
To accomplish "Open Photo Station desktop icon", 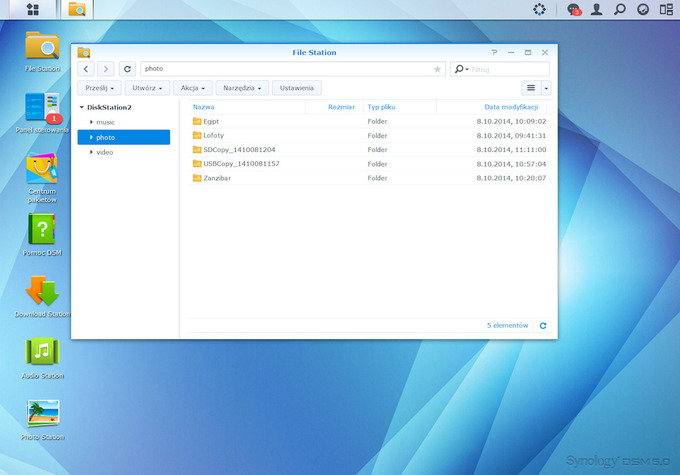I will coord(42,413).
